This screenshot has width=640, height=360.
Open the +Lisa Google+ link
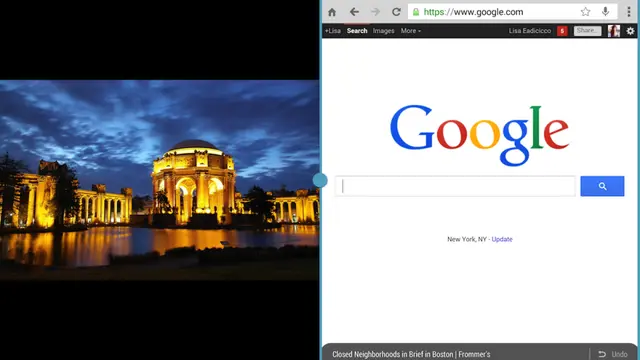pos(333,31)
